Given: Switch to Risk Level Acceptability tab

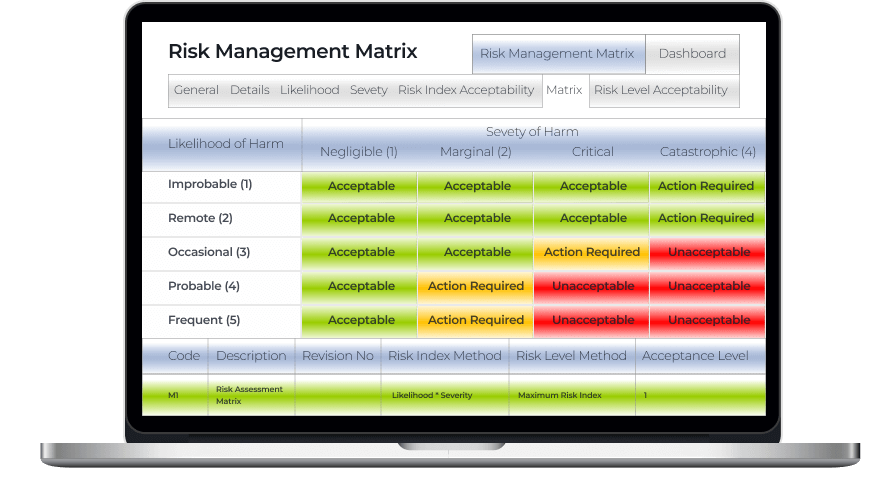Looking at the screenshot, I should (660, 90).
